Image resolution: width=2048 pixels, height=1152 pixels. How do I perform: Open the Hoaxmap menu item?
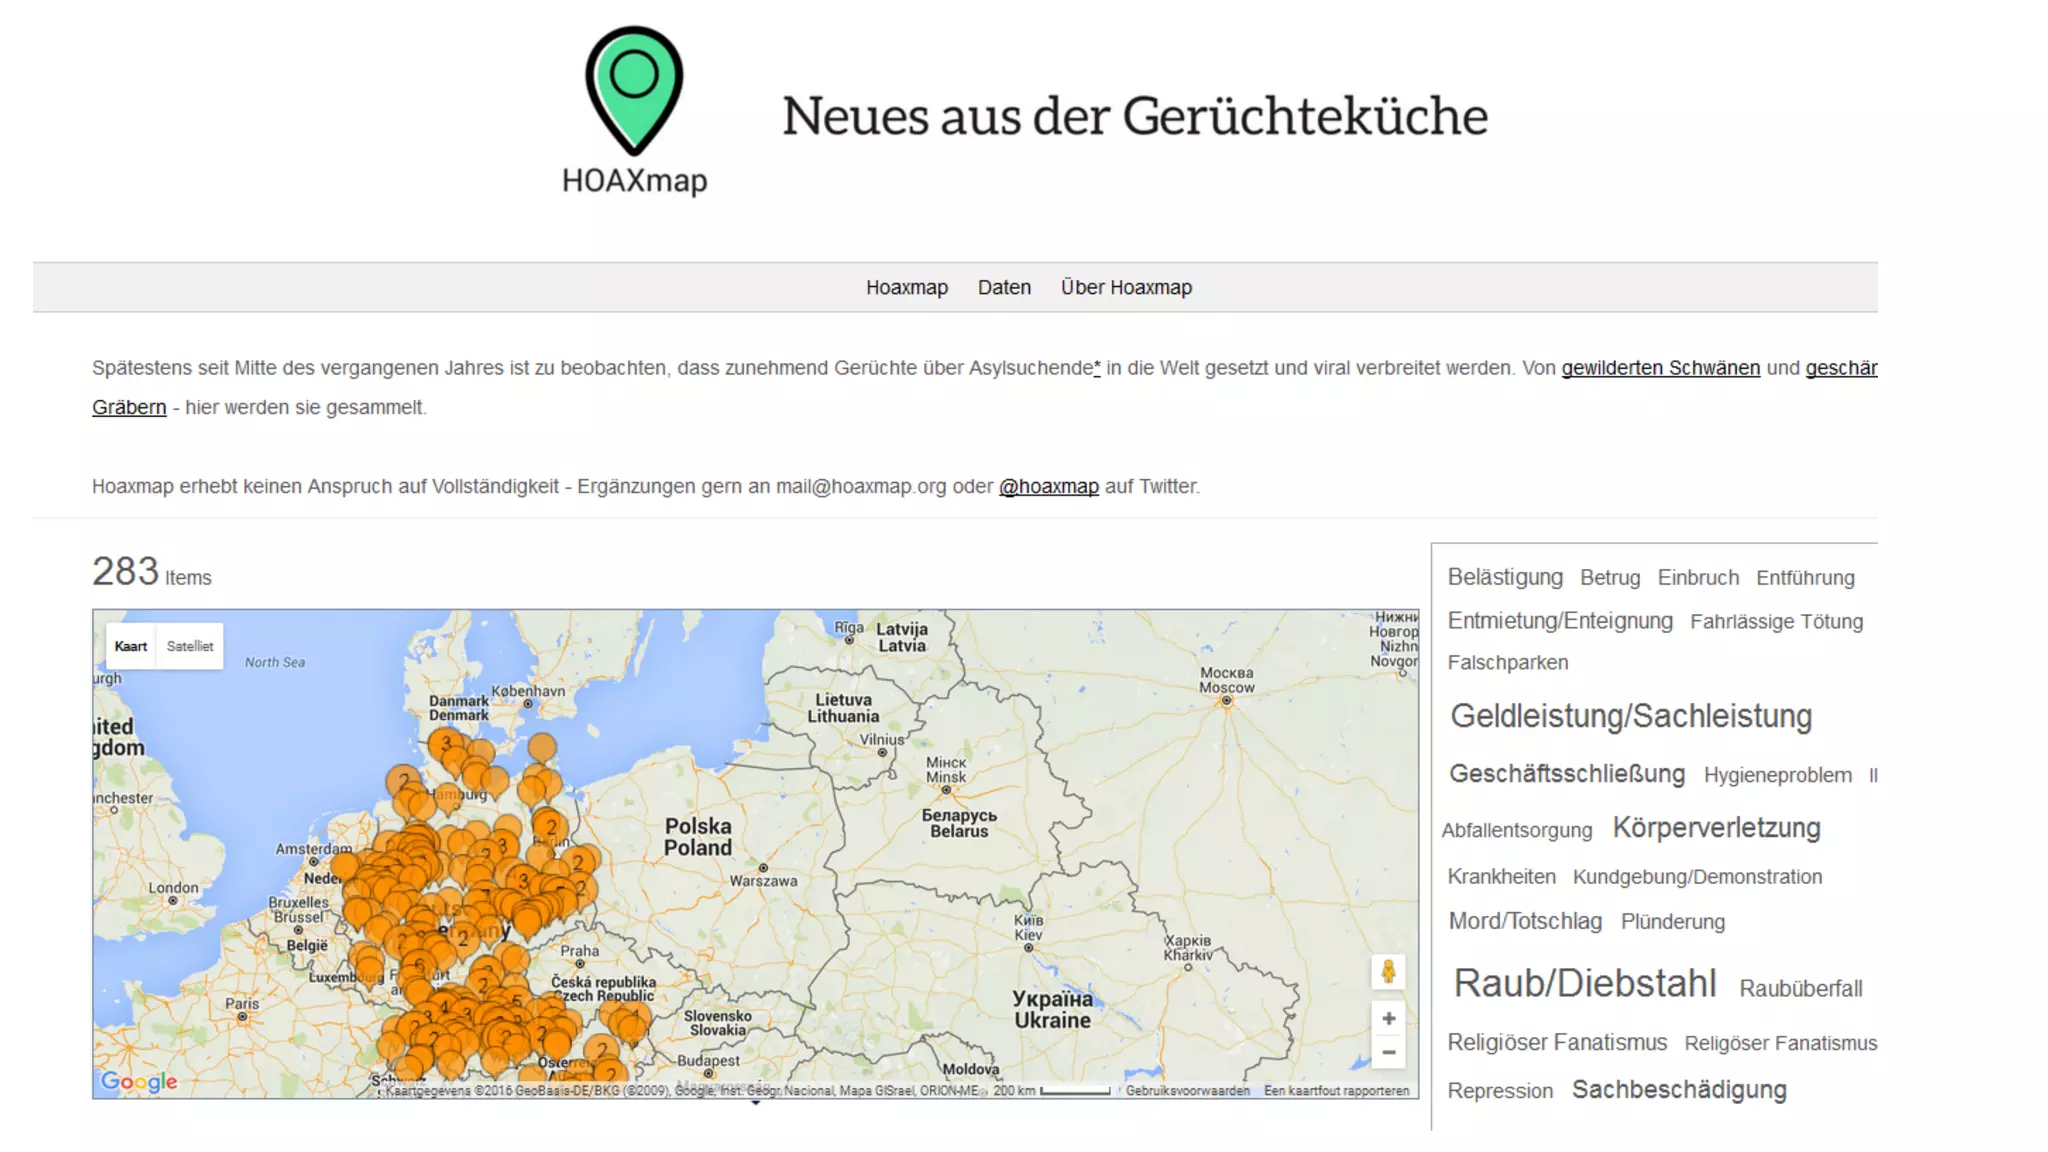point(906,287)
